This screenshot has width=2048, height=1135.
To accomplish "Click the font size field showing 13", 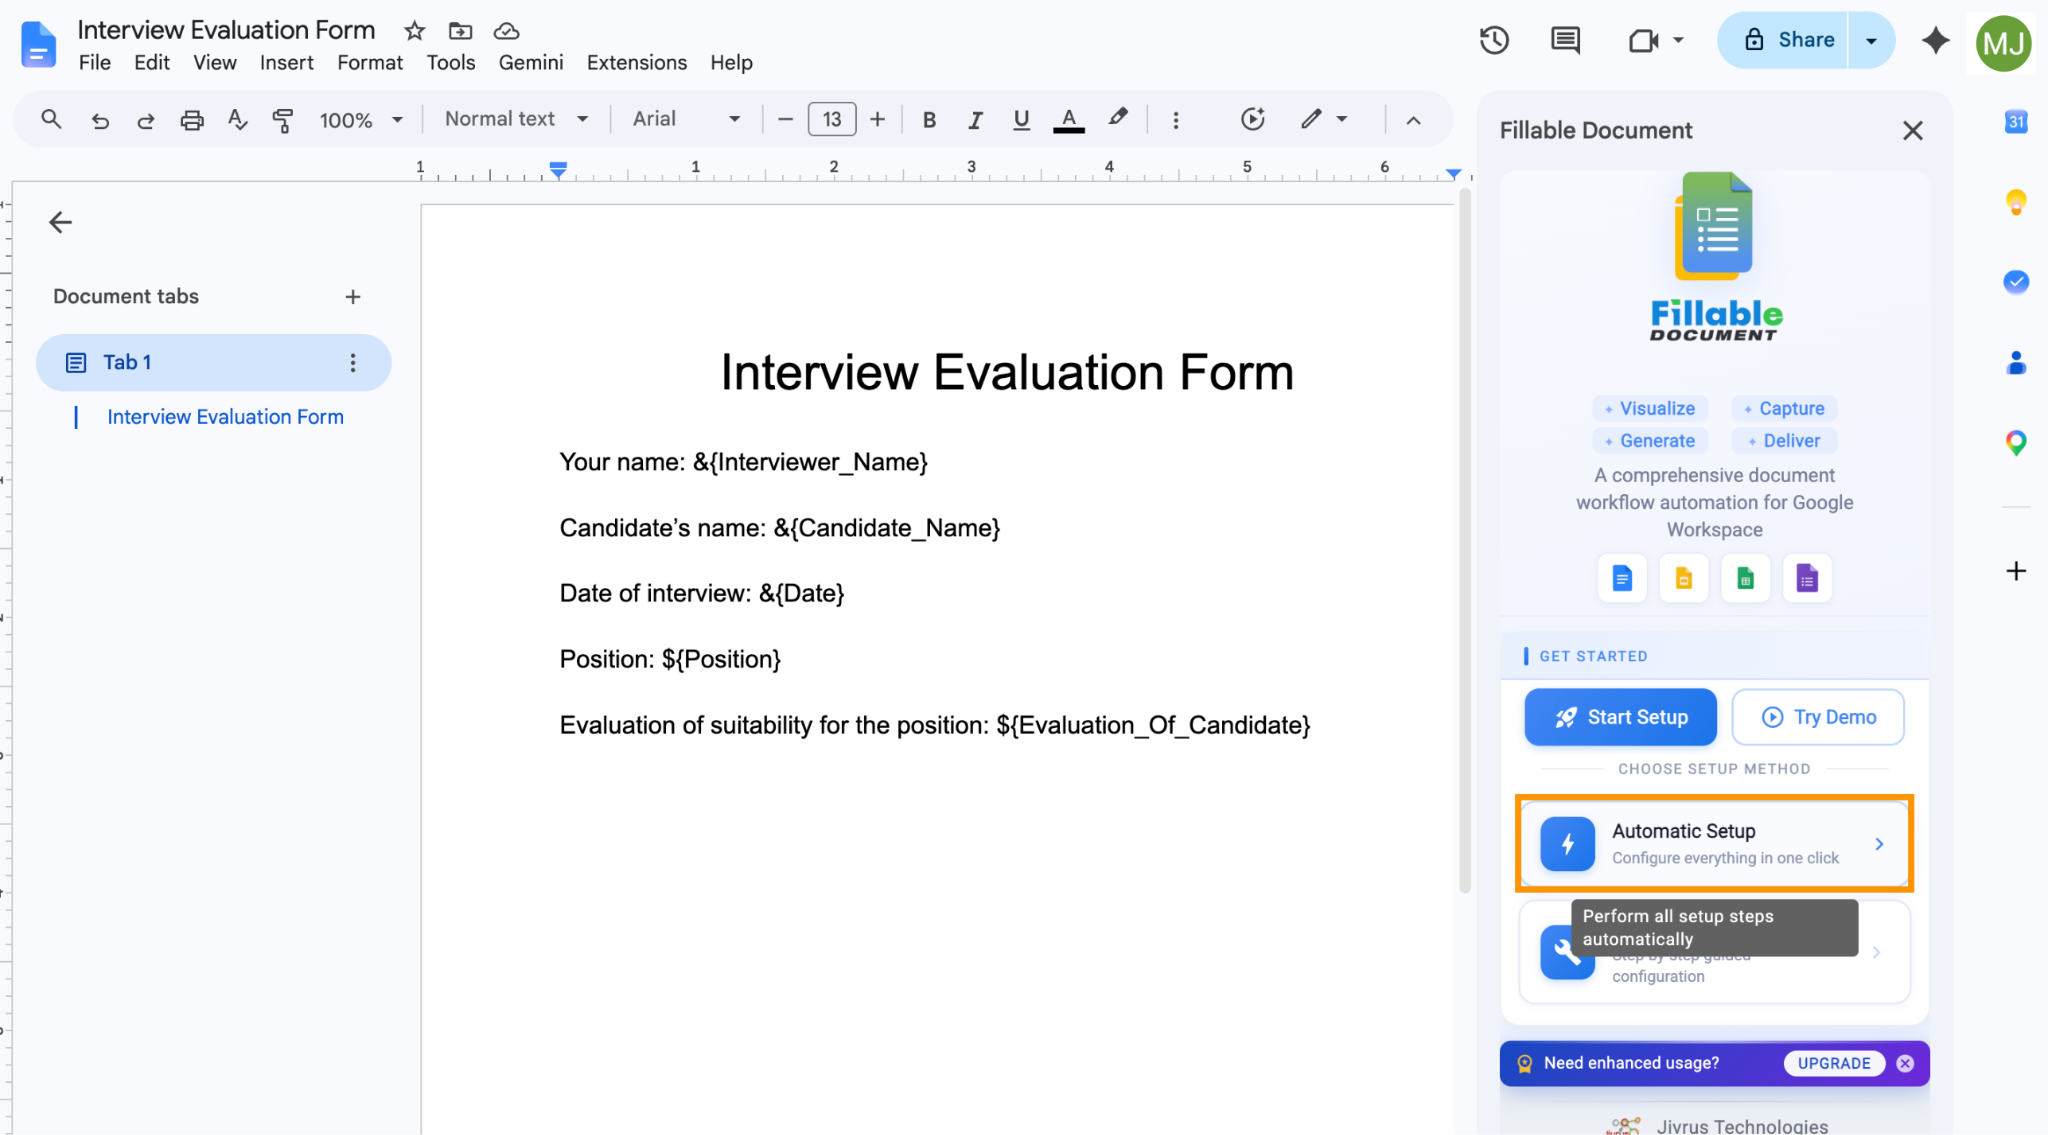I will point(832,120).
